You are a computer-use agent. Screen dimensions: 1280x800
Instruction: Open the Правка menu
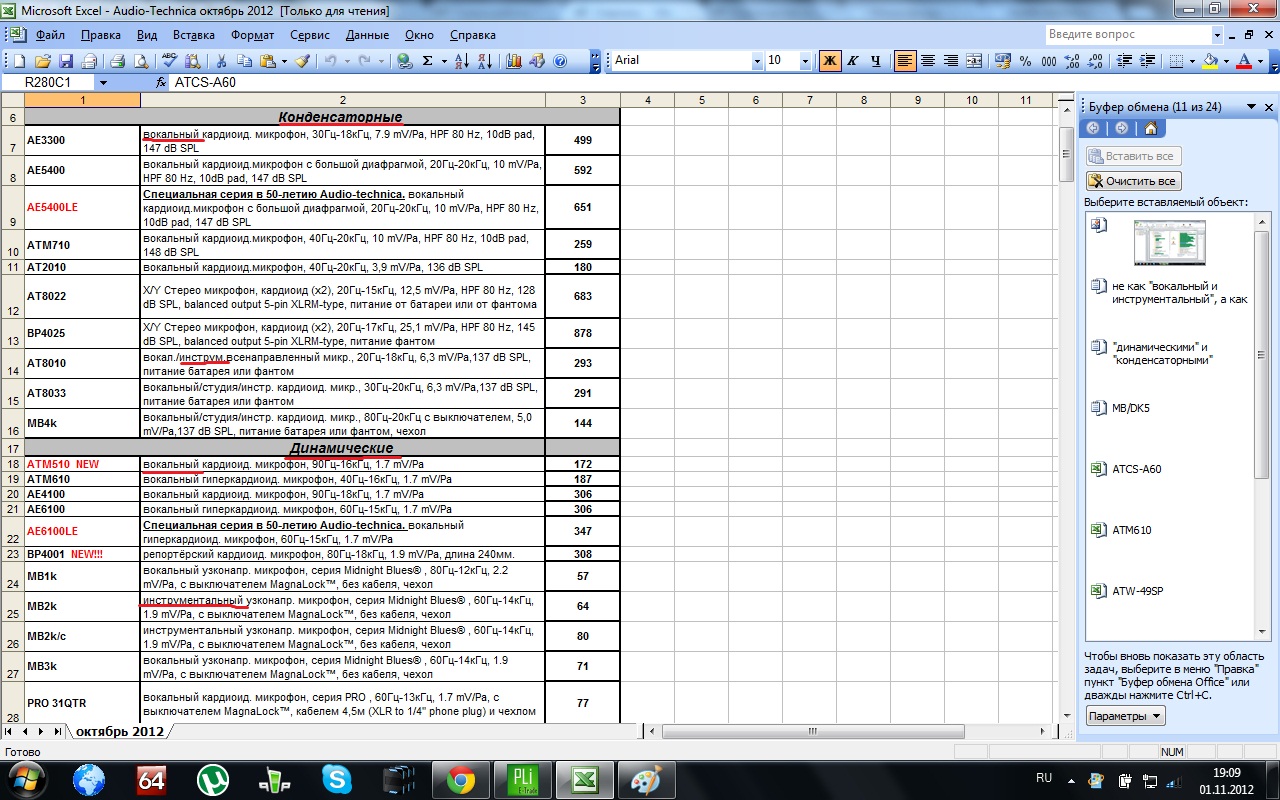(101, 35)
